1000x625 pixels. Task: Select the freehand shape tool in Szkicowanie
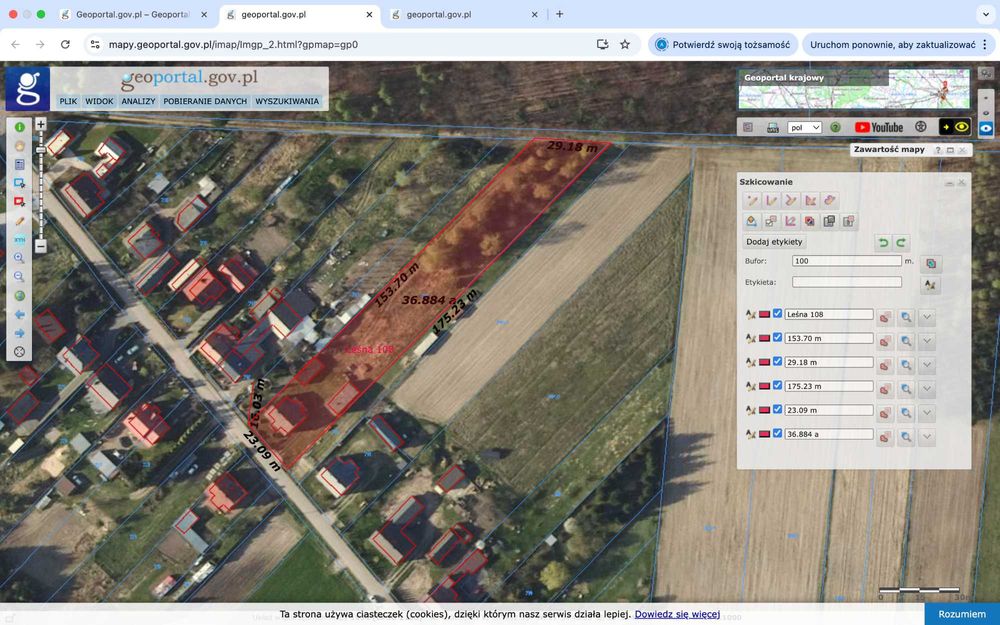pyautogui.click(x=829, y=200)
